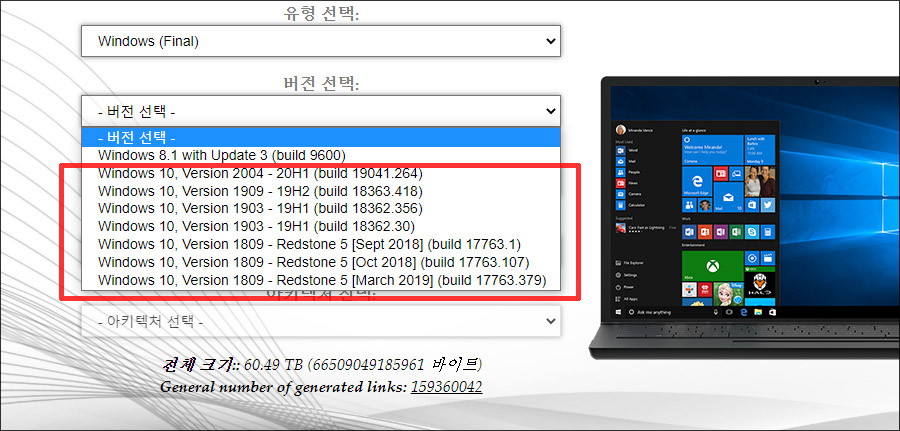The height and width of the screenshot is (431, 900).
Task: Choose Version 1809 Redstone 5 March 2019 build
Action: 320,280
